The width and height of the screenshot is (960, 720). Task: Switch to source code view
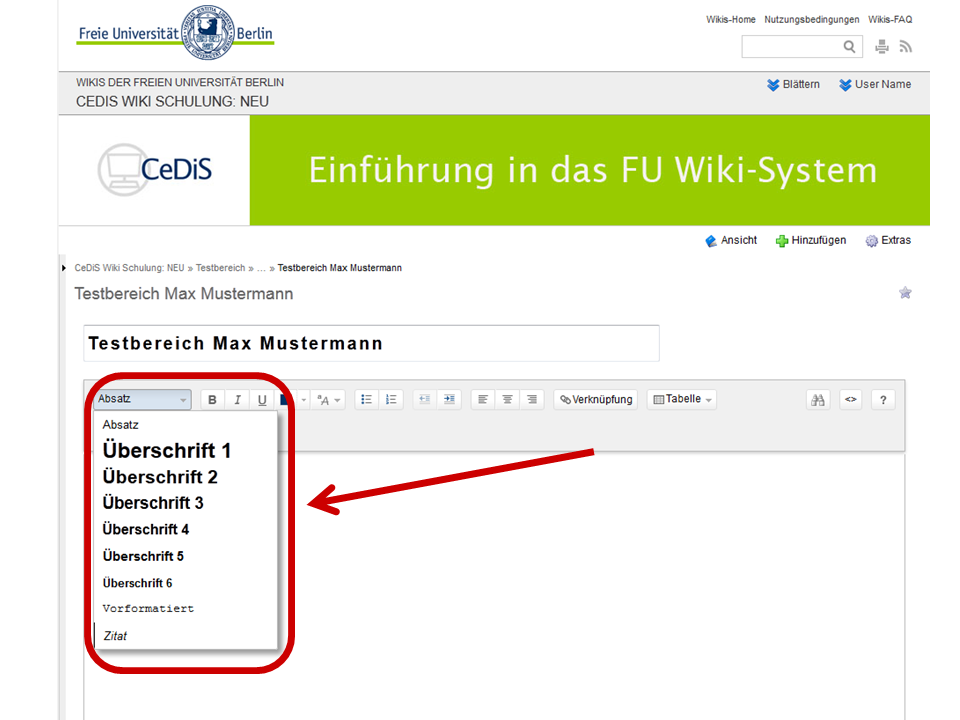(x=850, y=400)
